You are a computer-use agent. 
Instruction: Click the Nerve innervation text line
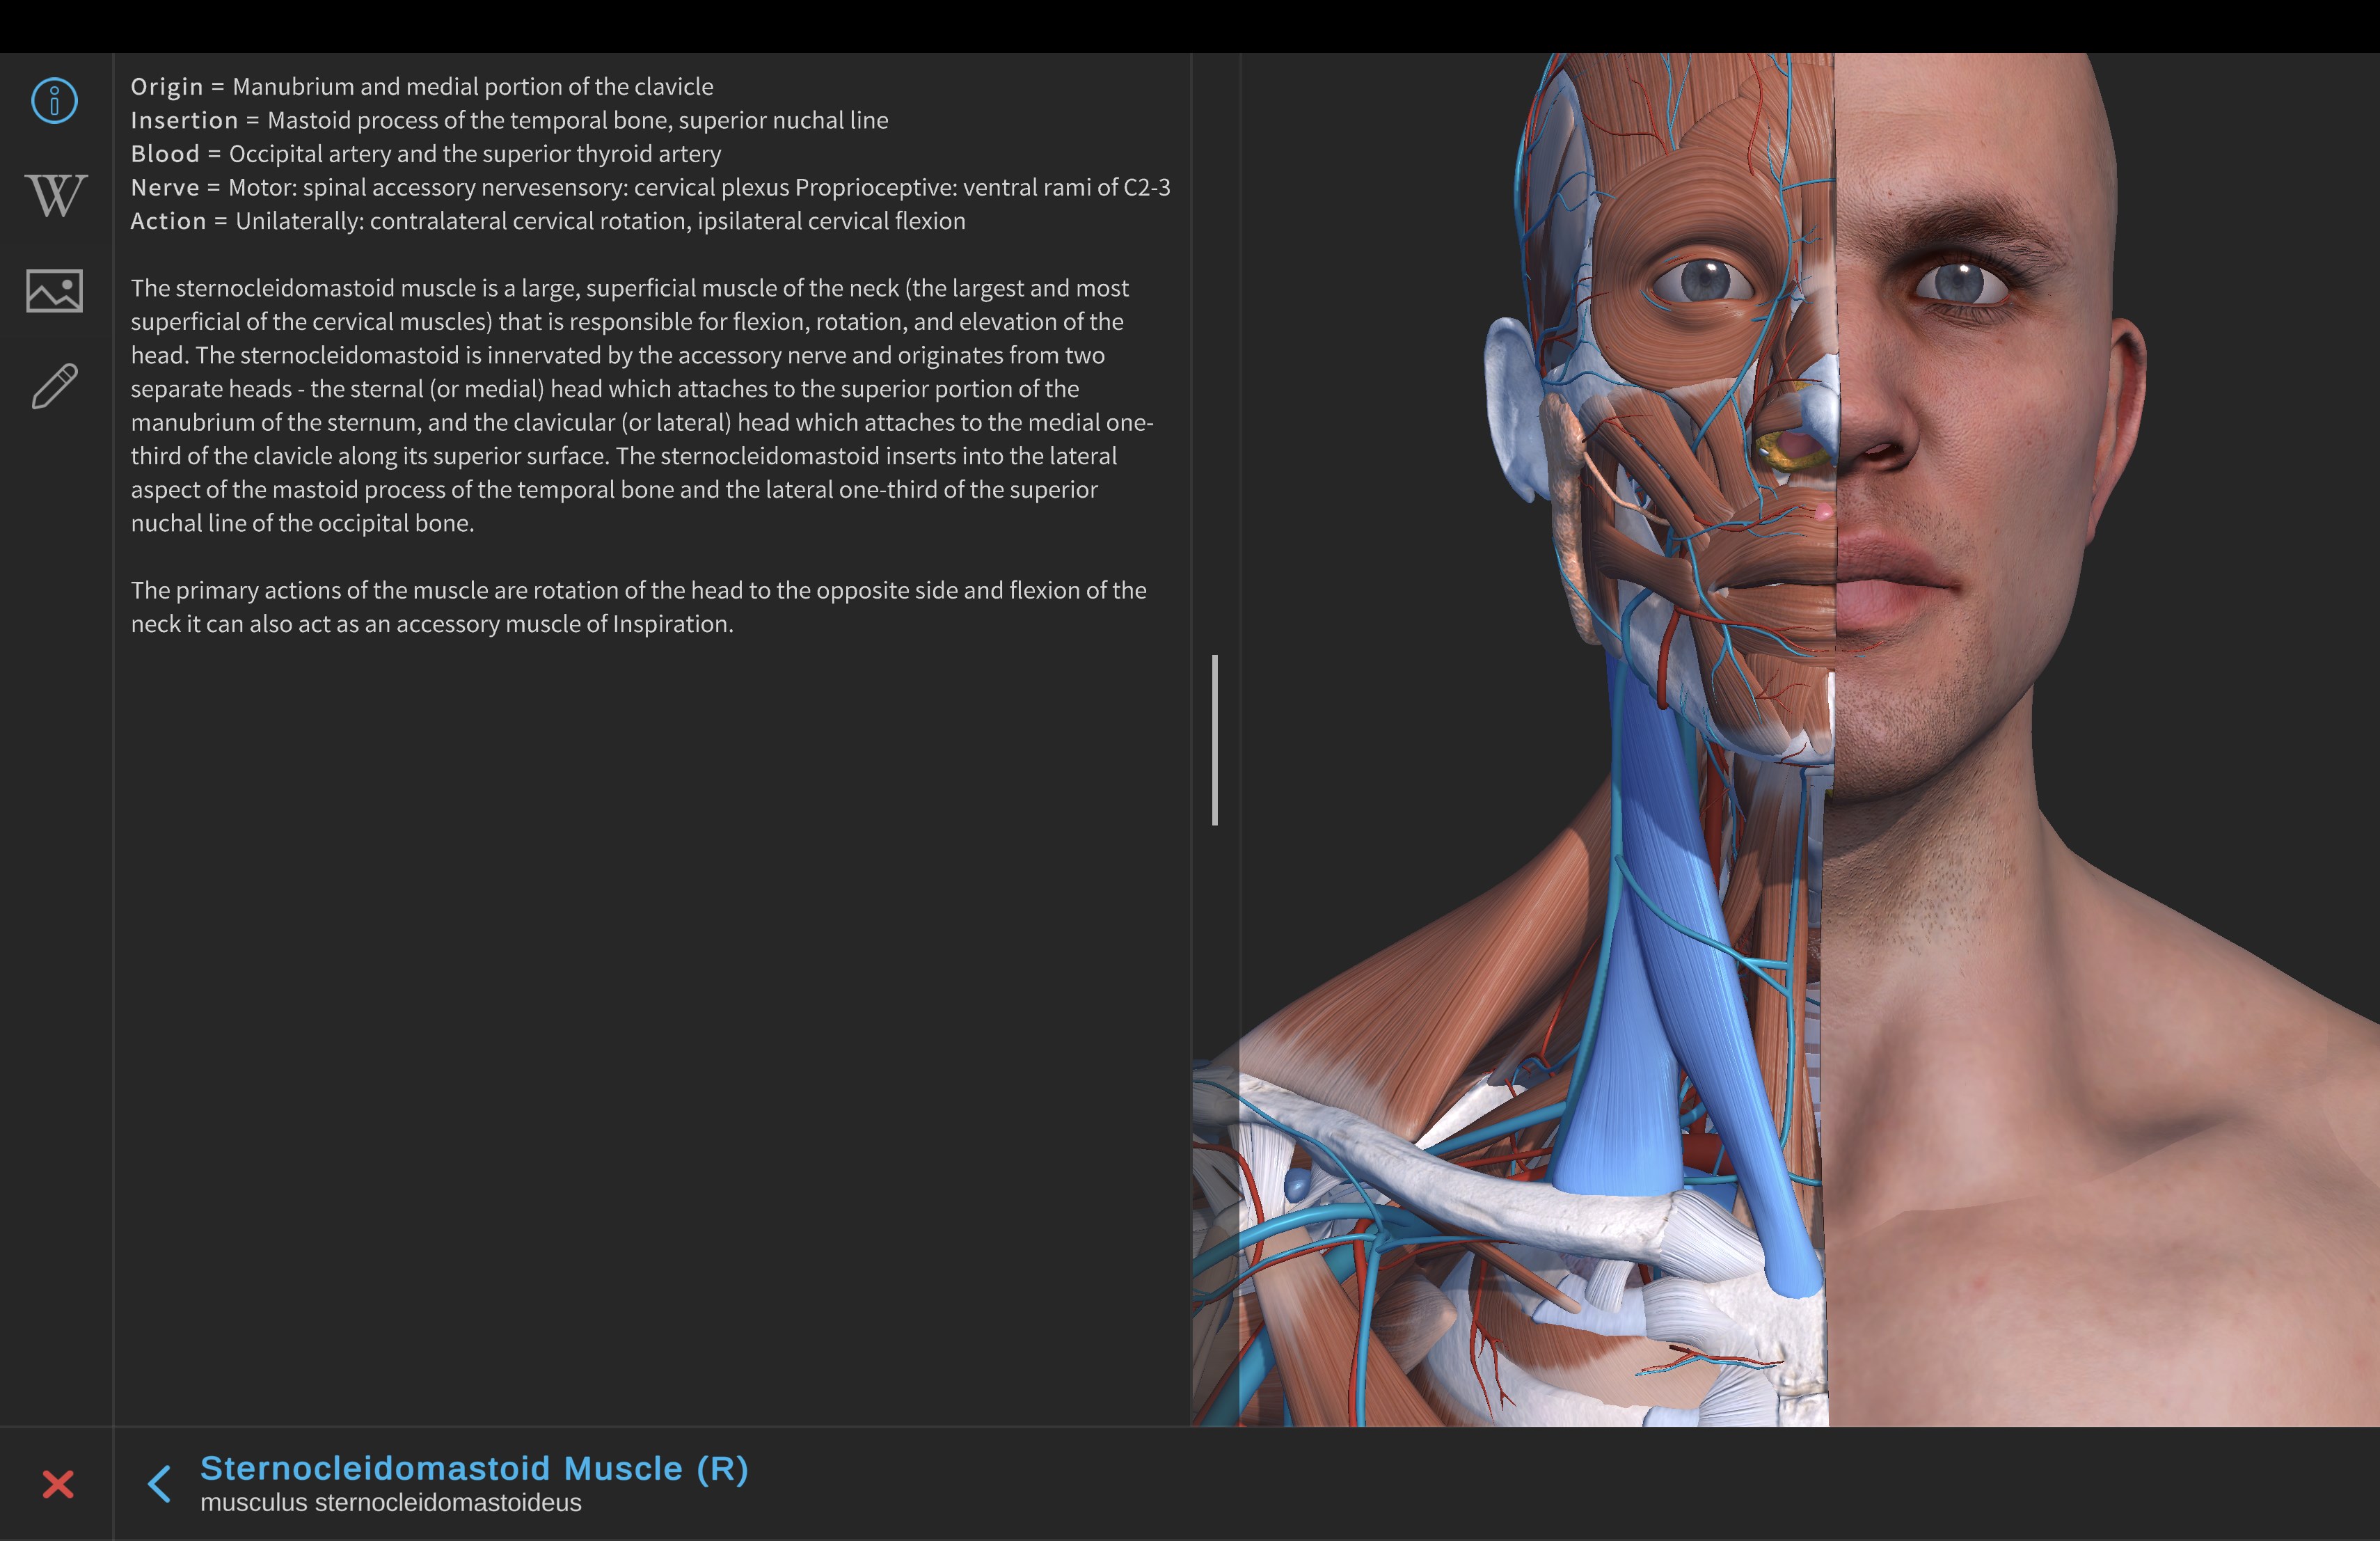click(x=650, y=187)
